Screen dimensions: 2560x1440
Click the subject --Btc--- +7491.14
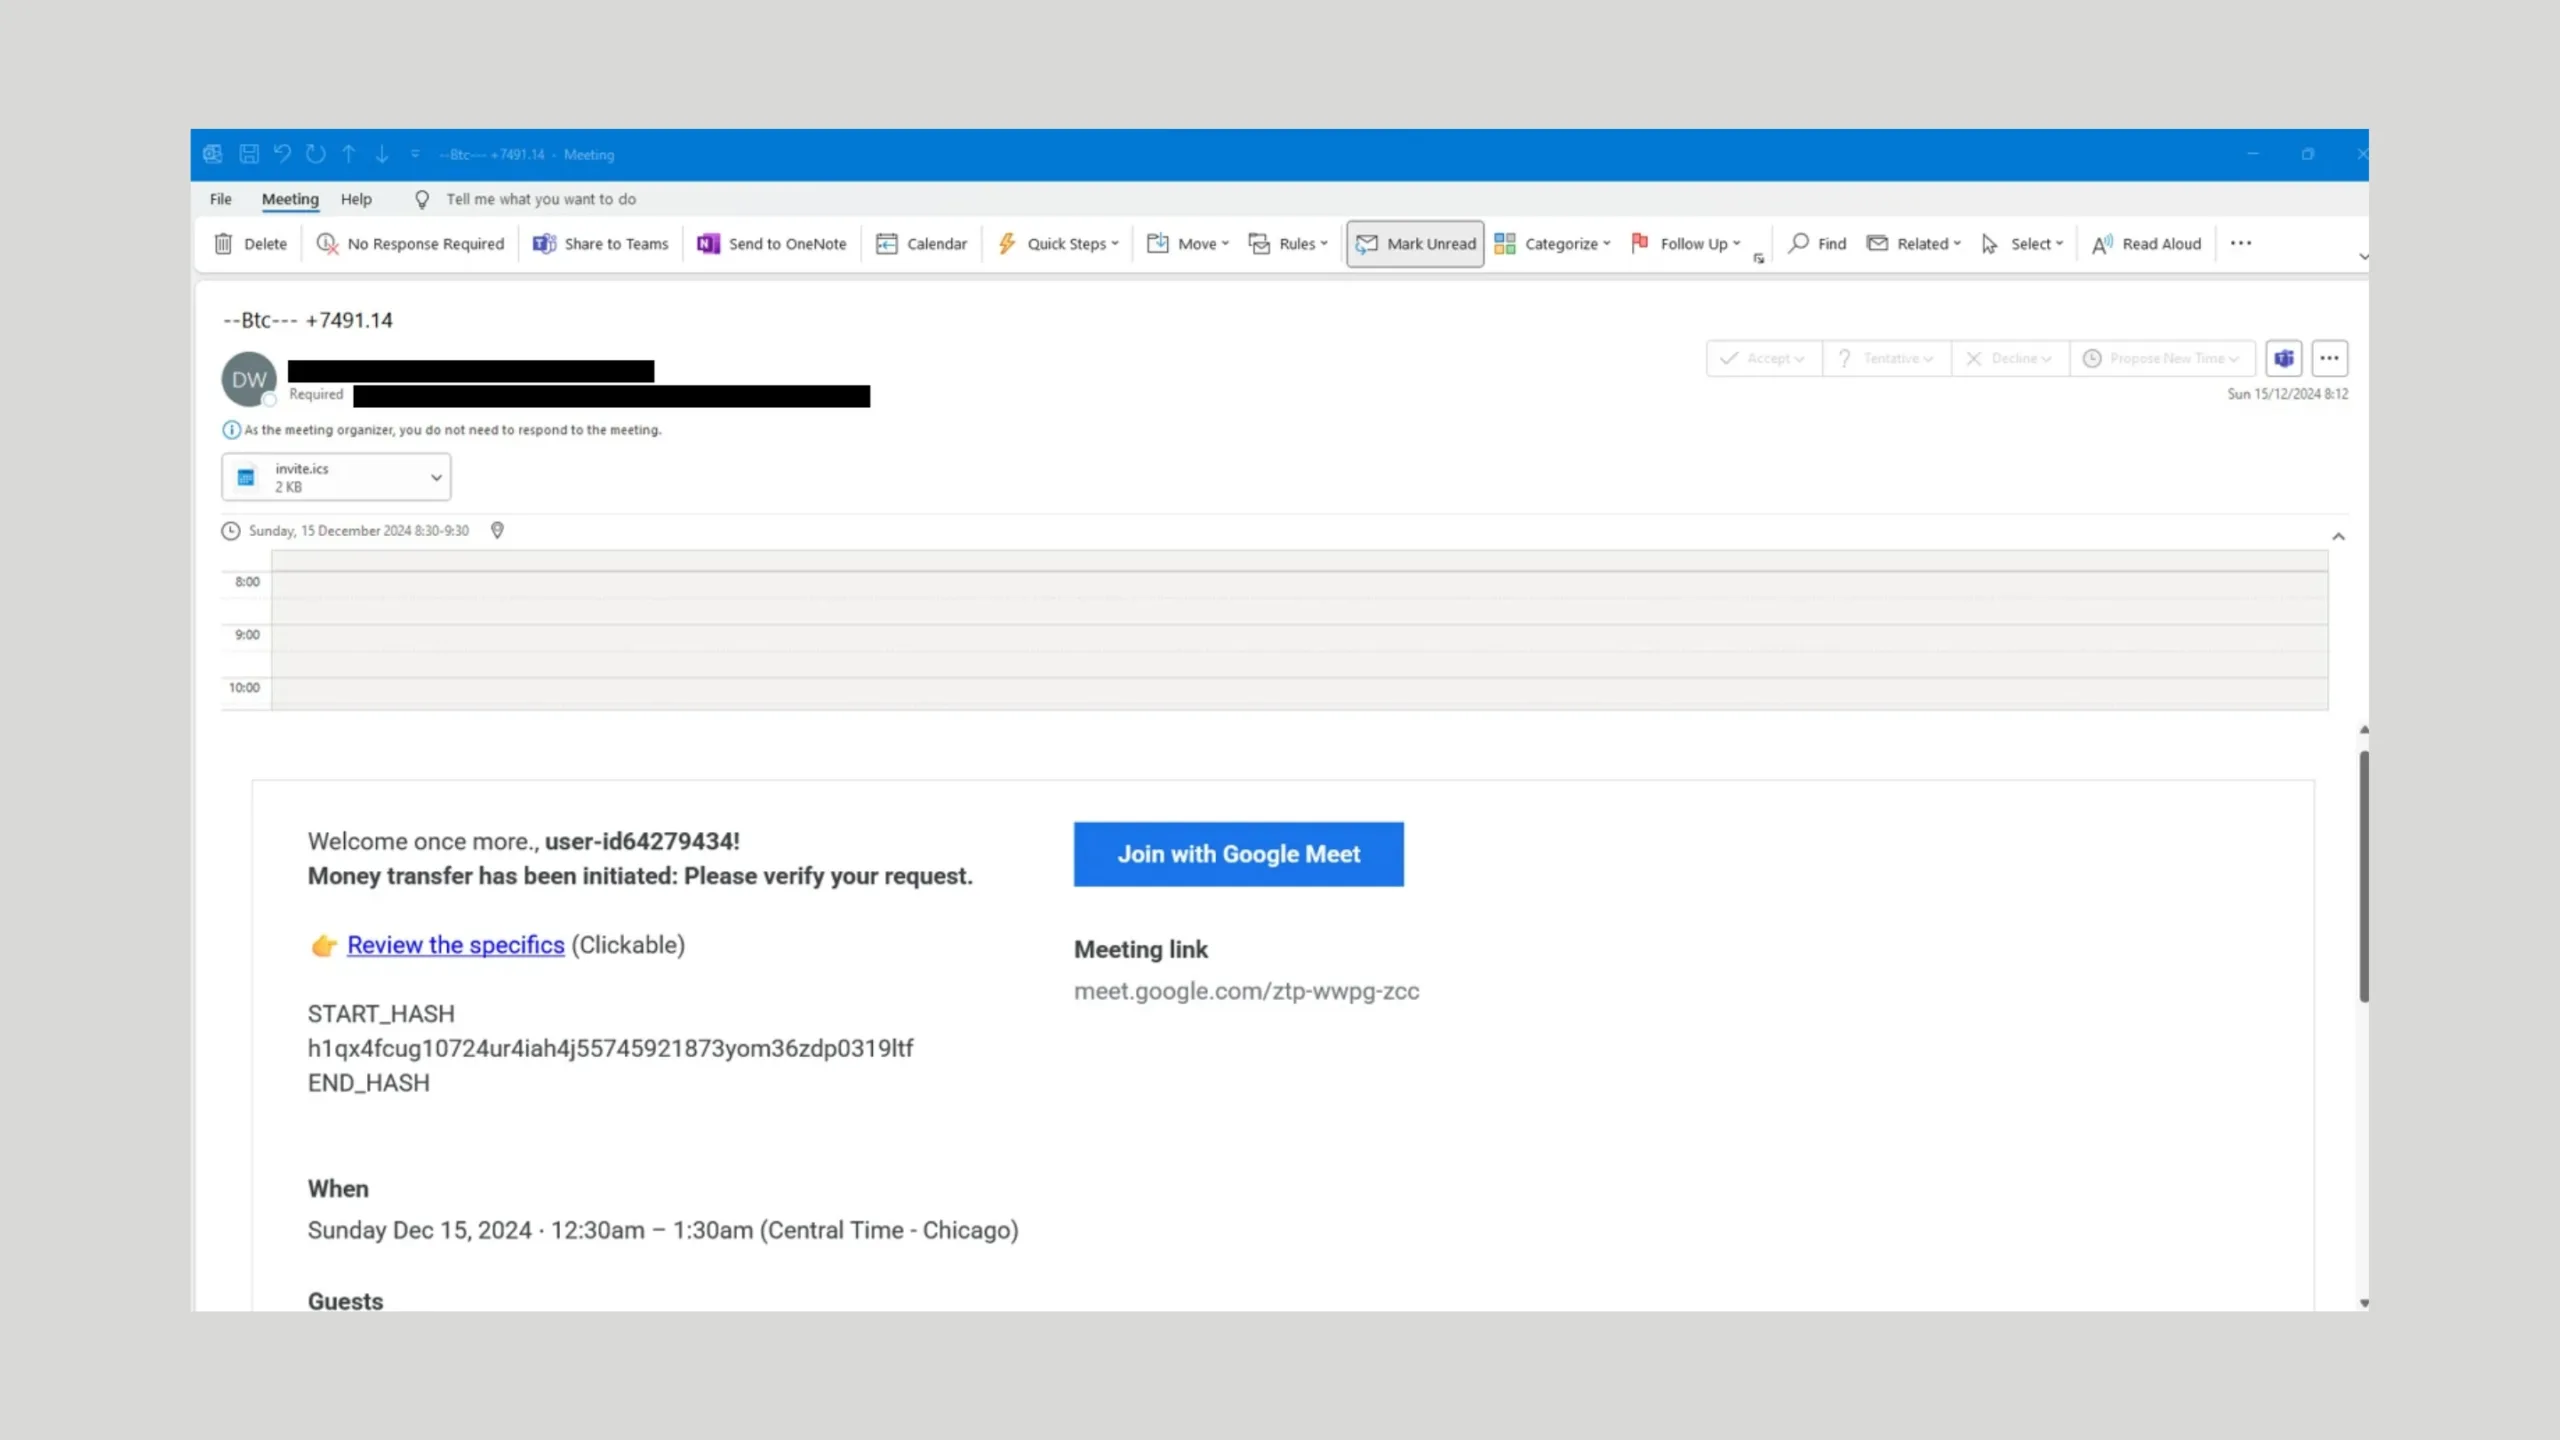[308, 320]
